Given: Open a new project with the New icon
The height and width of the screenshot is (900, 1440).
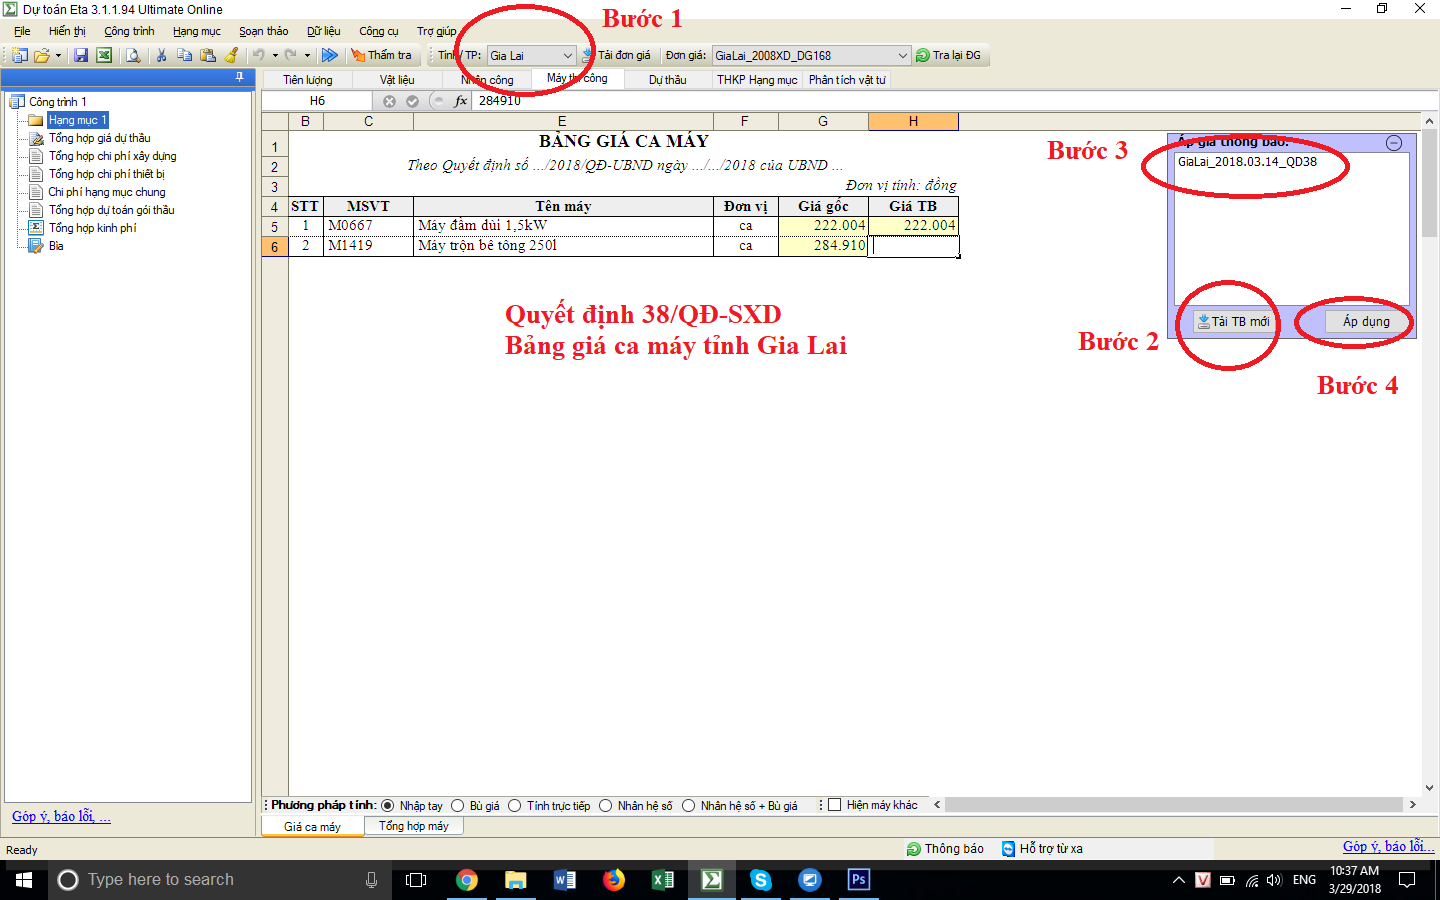Looking at the screenshot, I should pos(21,55).
